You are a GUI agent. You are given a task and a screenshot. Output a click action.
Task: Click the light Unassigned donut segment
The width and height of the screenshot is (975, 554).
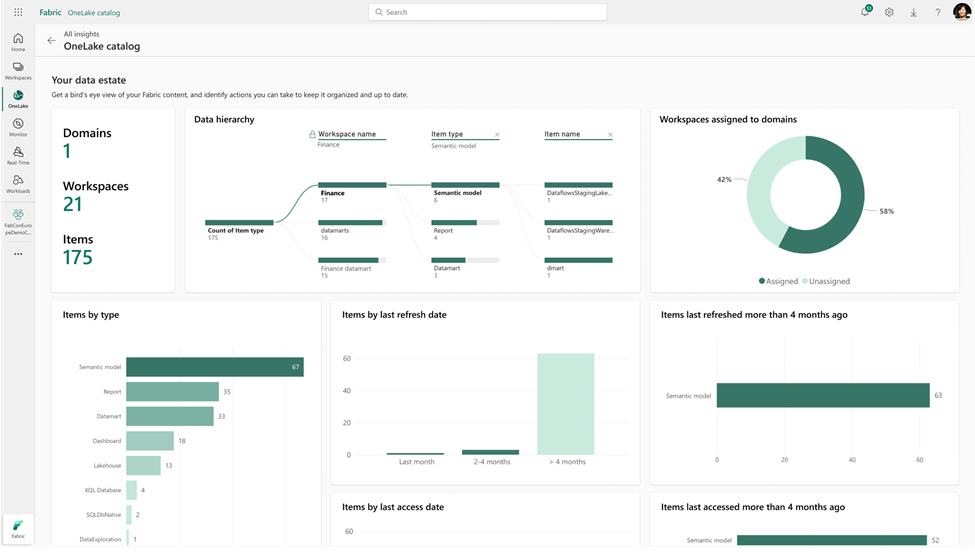point(760,187)
